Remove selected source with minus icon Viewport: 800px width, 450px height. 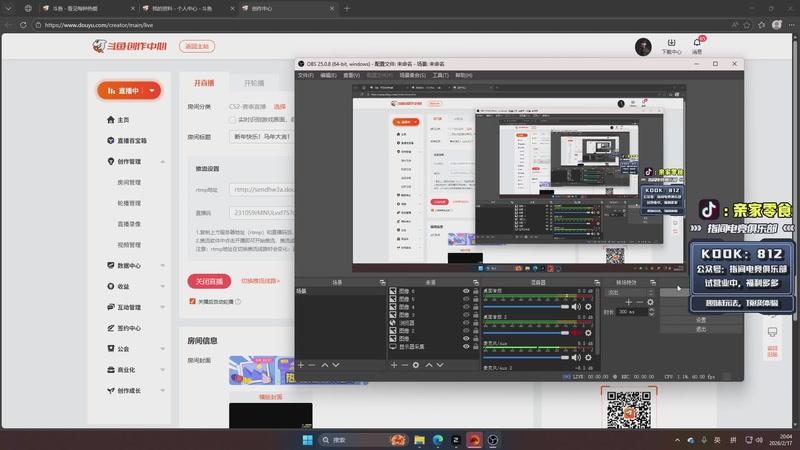pos(405,365)
